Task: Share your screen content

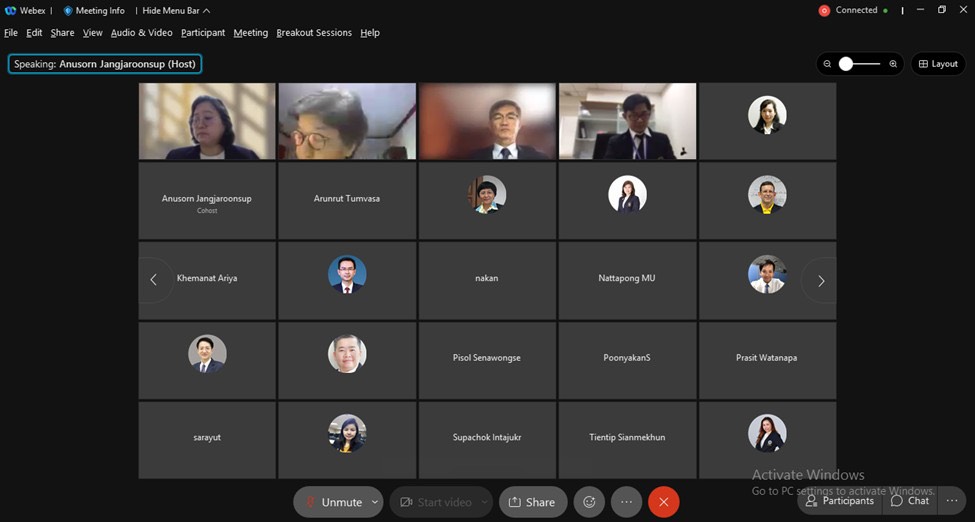Action: (532, 502)
